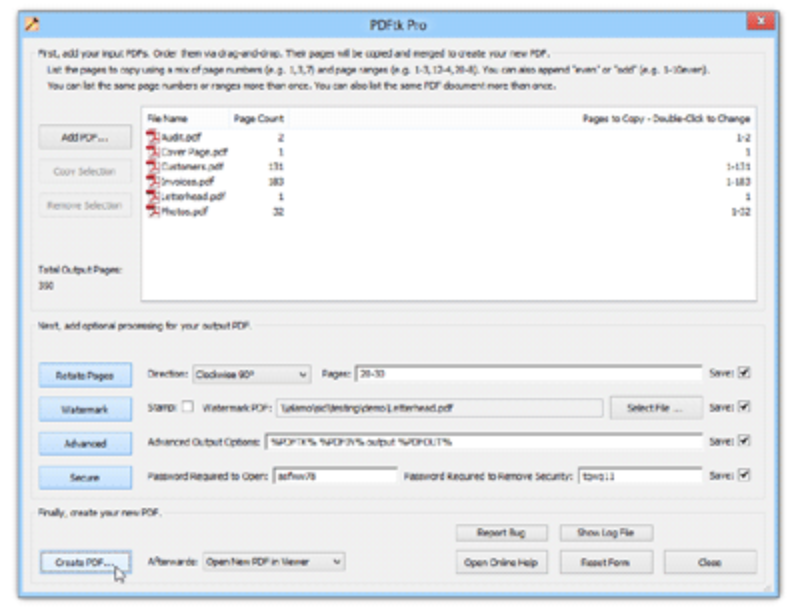
Task: Click the PDFtk Pro title bar app icon
Action: (32, 24)
